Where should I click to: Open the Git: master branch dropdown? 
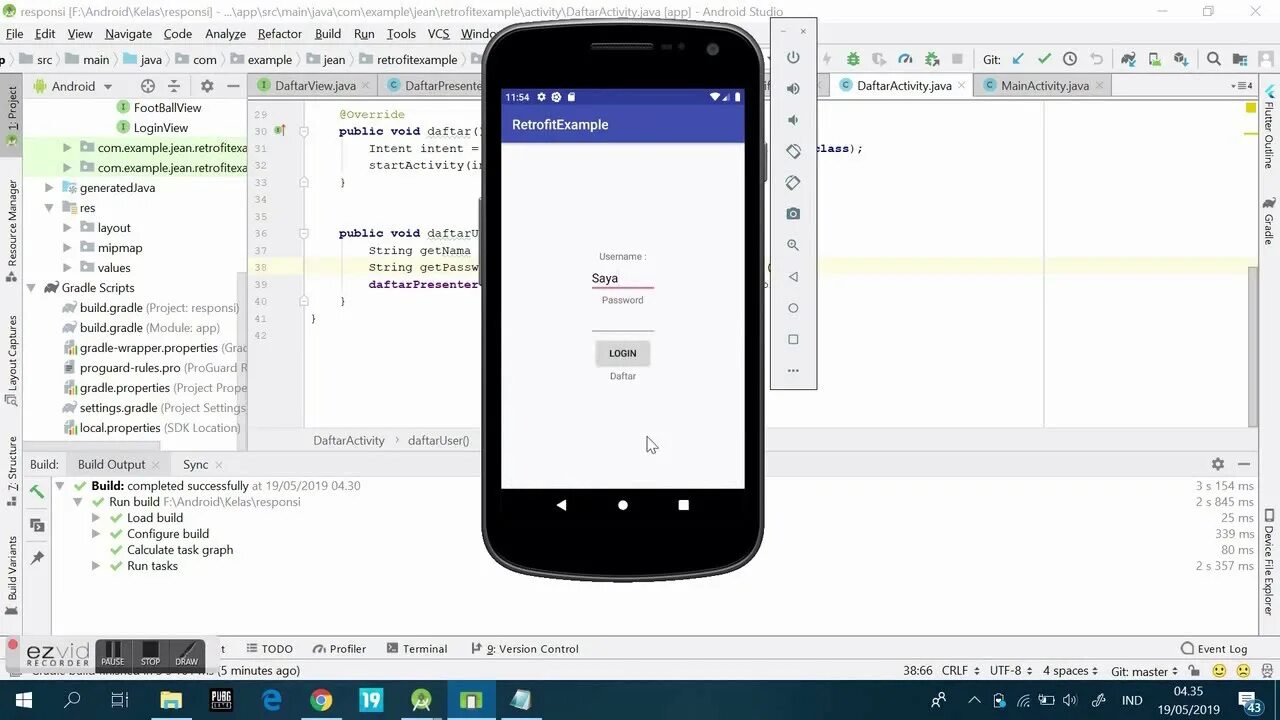click(x=1145, y=671)
